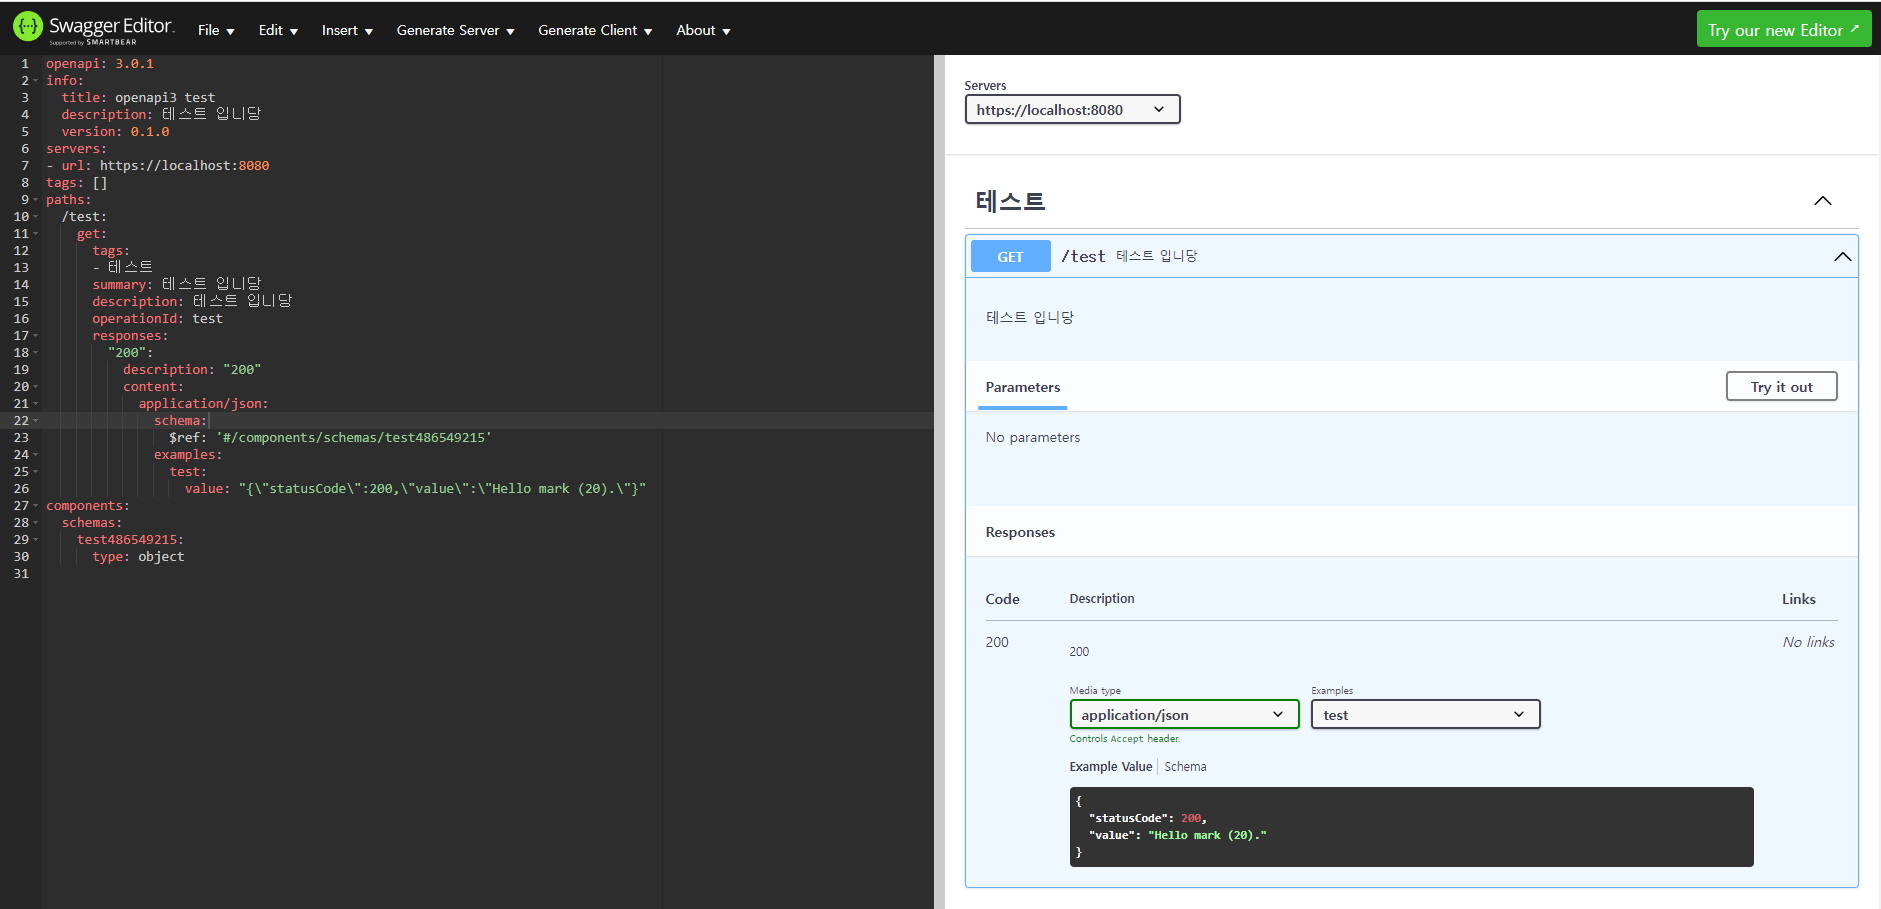This screenshot has height=909, width=1881.
Task: Click the No parameters text
Action: [1033, 438]
